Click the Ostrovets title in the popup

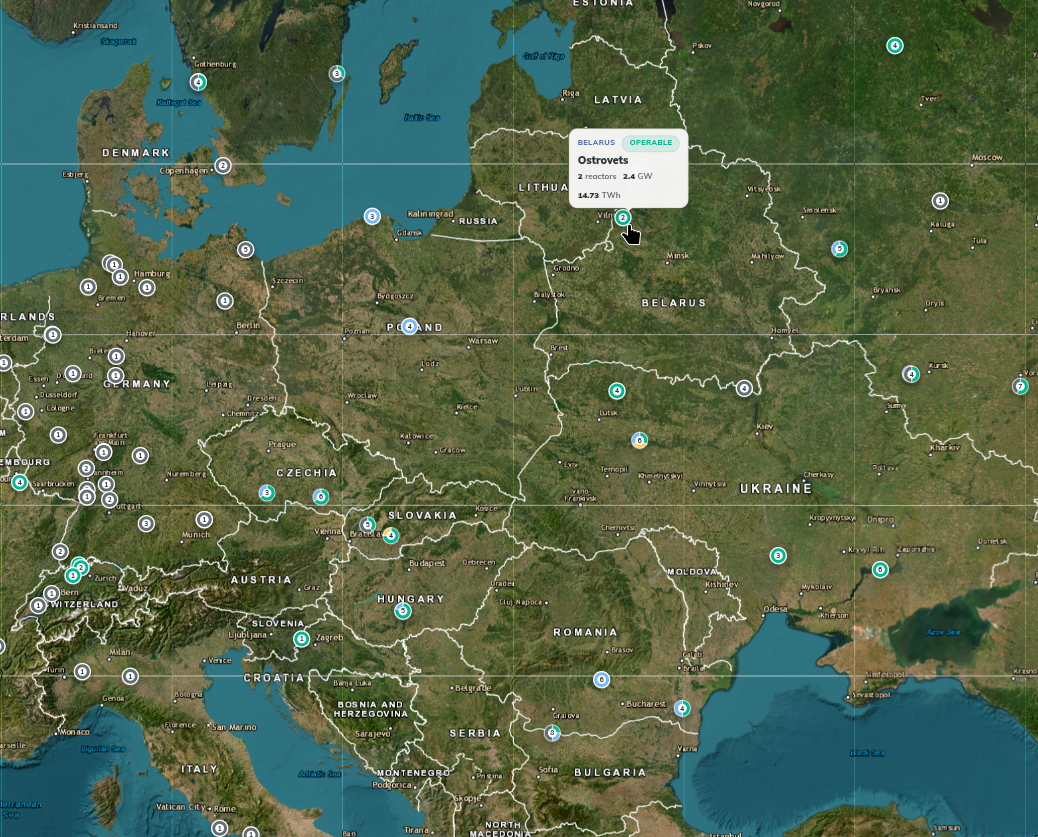coord(603,160)
